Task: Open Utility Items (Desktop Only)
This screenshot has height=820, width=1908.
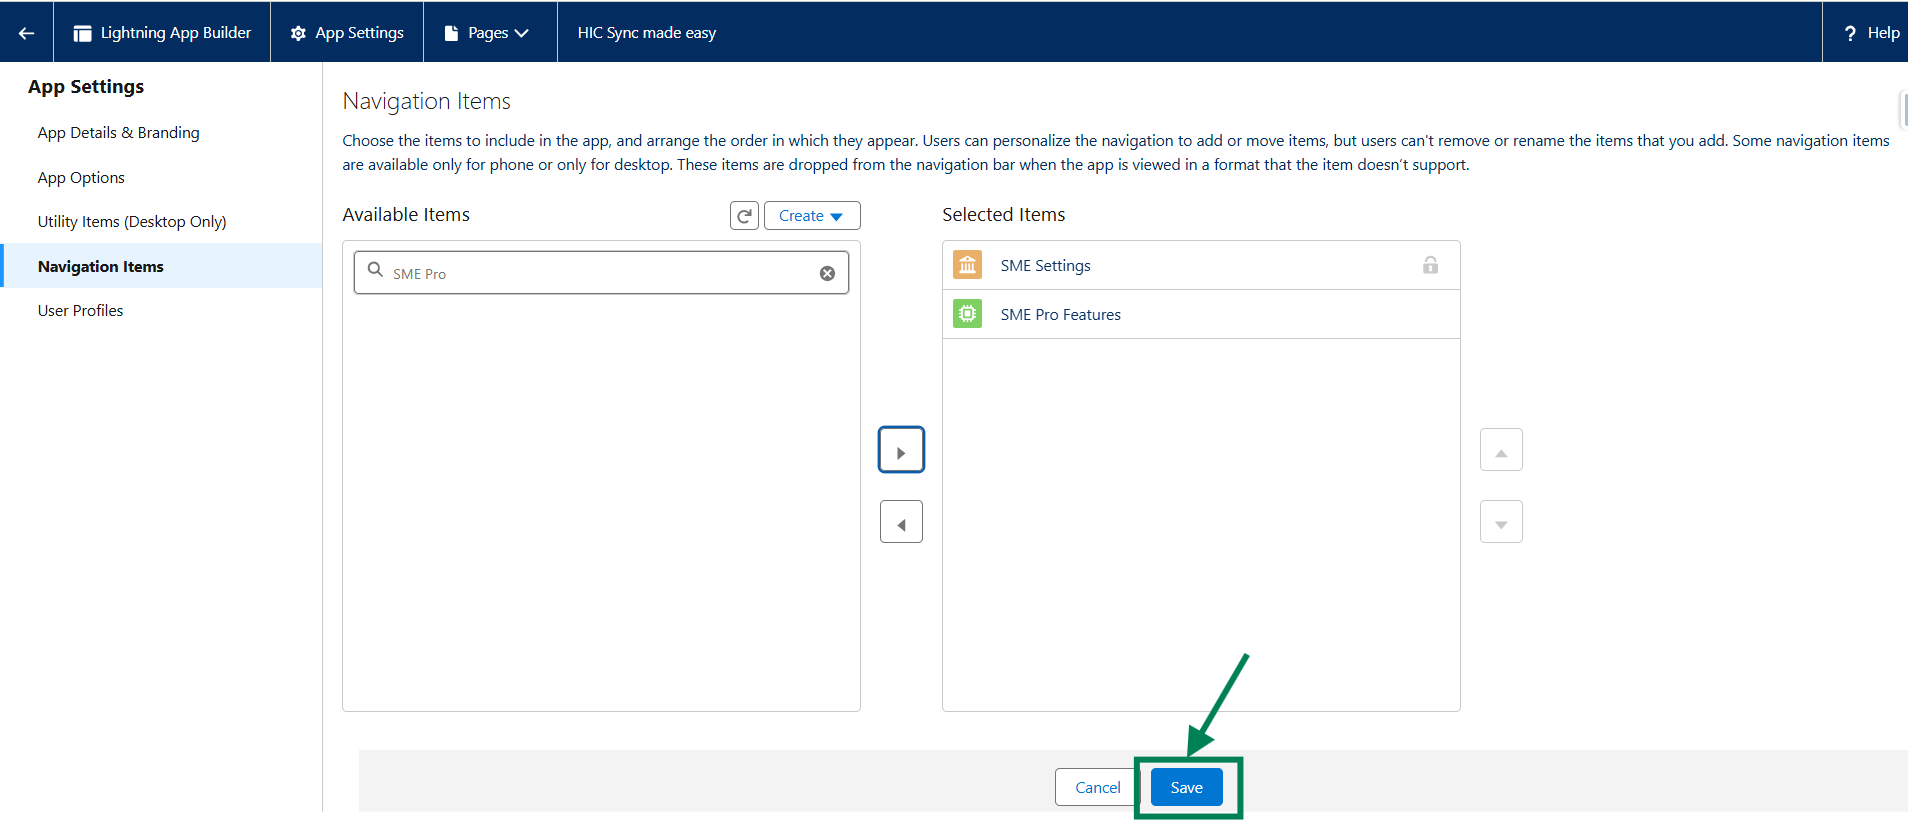Action: click(132, 222)
